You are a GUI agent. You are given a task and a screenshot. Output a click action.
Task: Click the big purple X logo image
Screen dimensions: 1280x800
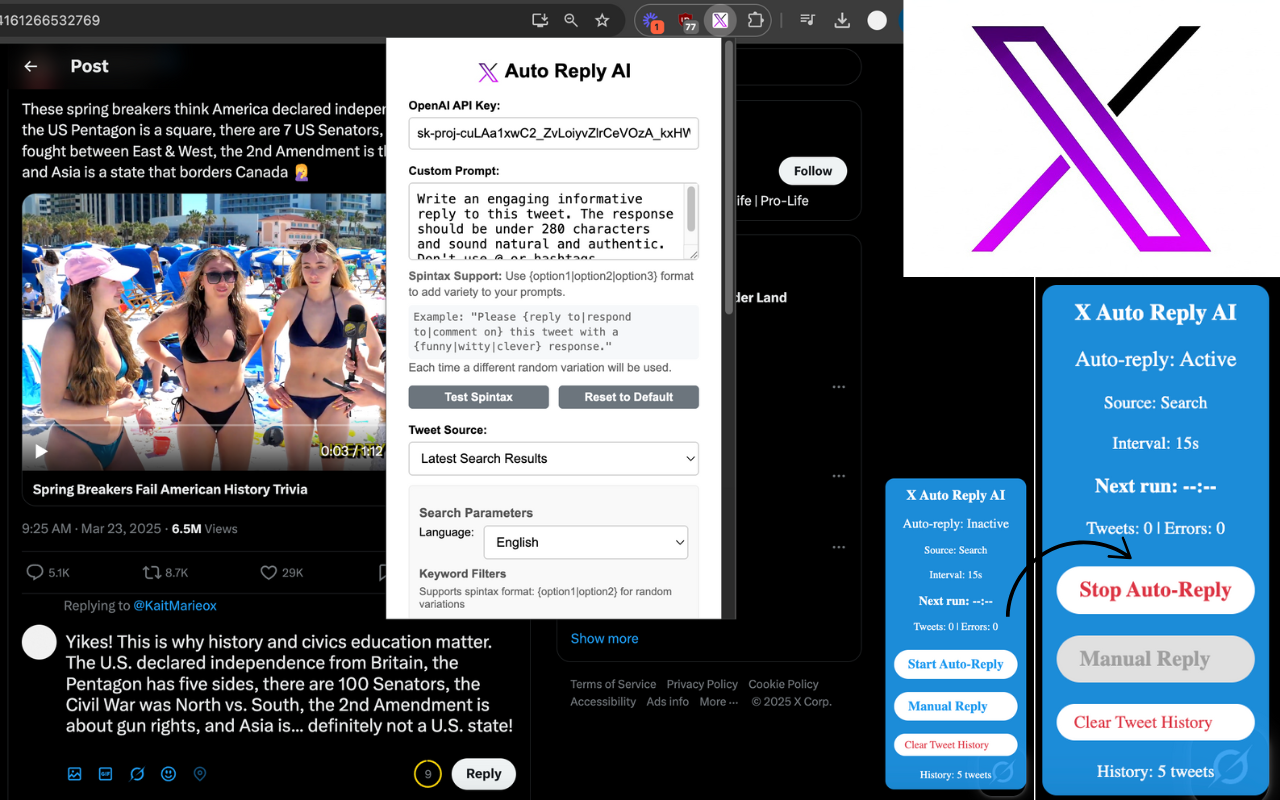click(x=1091, y=138)
